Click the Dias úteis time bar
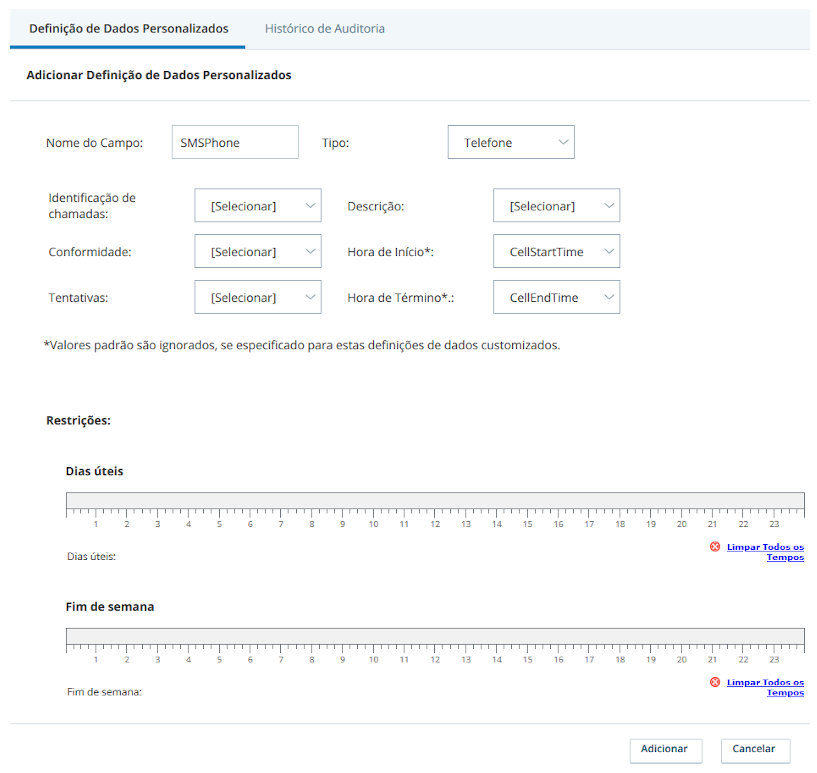817x773 pixels. (435, 500)
